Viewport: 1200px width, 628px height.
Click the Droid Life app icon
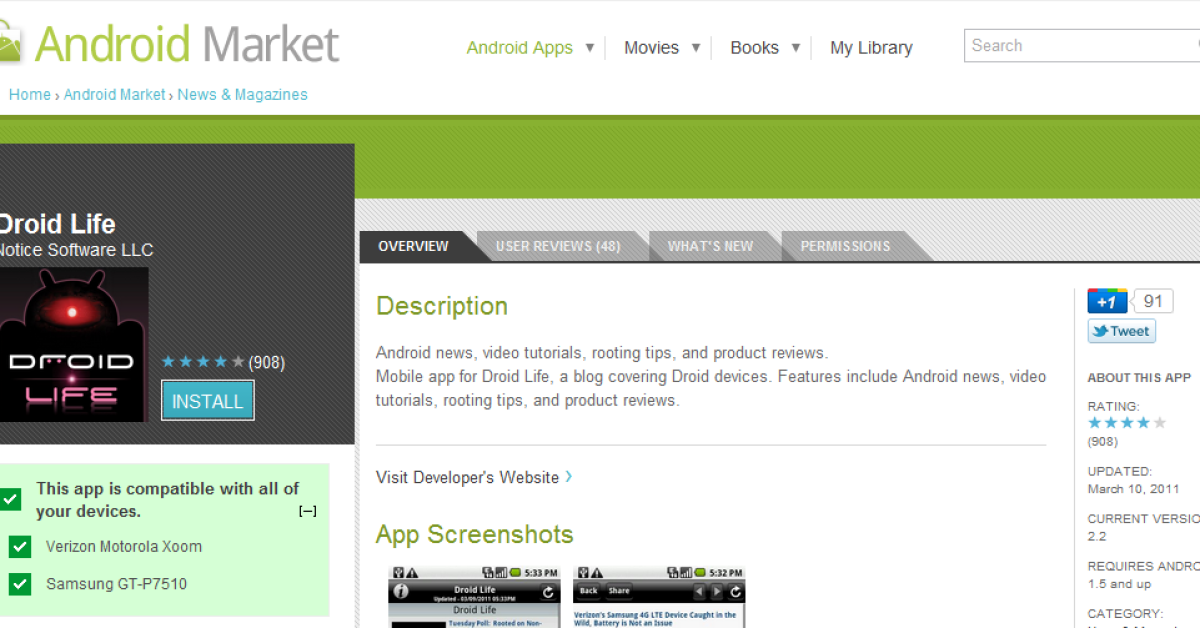tap(73, 344)
